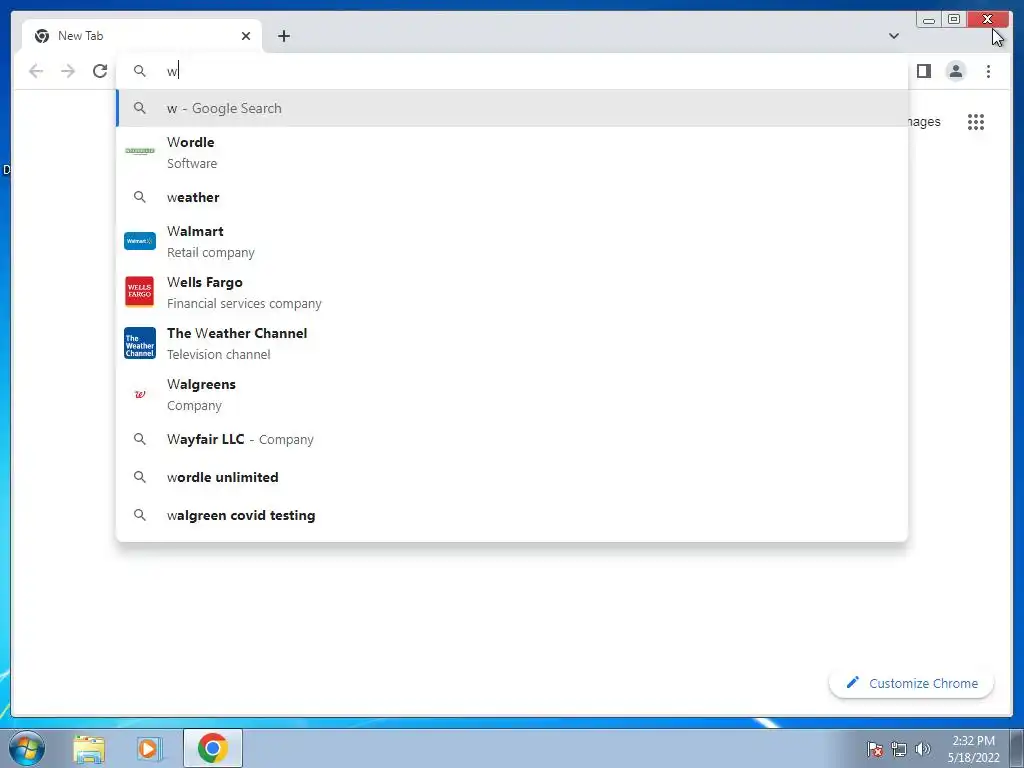The width and height of the screenshot is (1024, 768).
Task: Open the Windows Start menu
Action: click(27, 748)
